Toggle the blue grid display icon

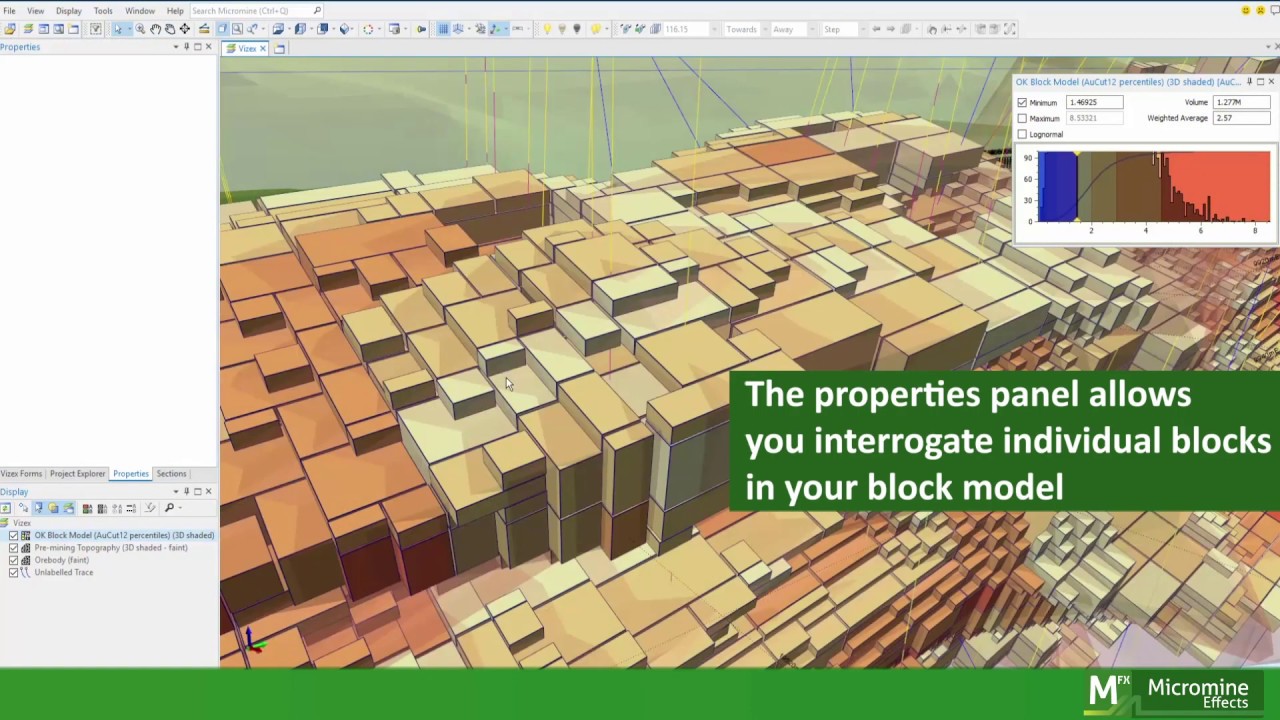443,29
